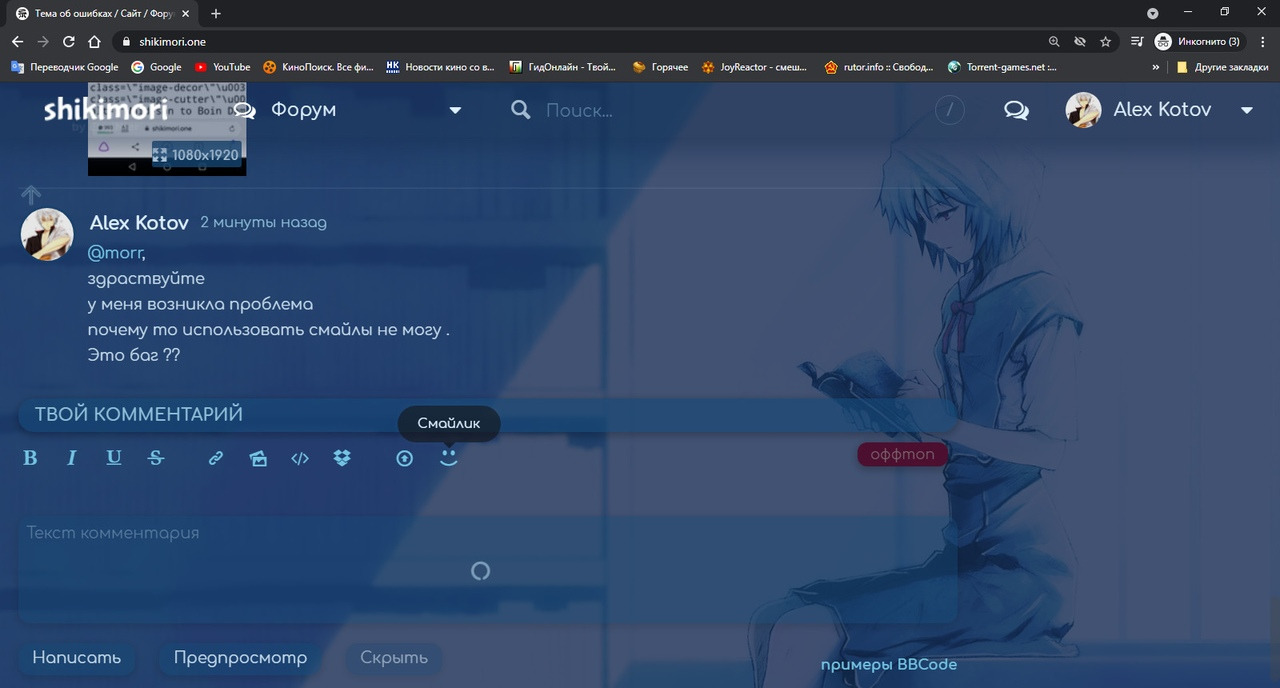
Task: Apply strikethrough formatting
Action: [156, 458]
